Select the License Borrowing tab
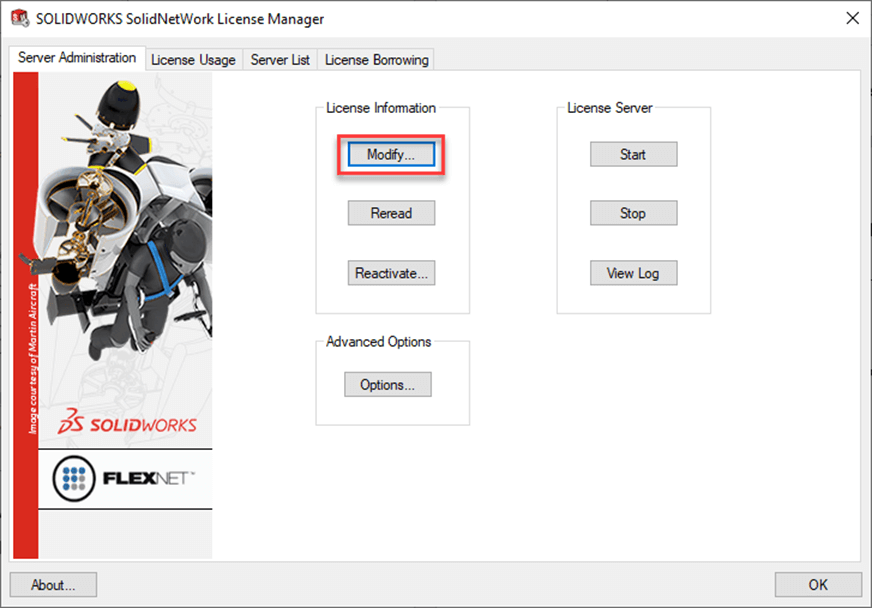The width and height of the screenshot is (872, 608). tap(376, 59)
